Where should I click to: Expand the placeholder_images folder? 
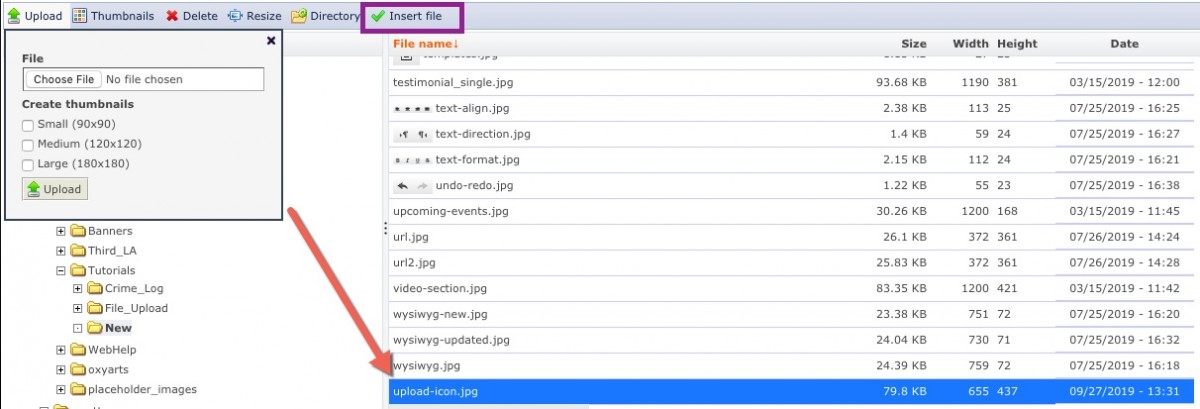(61, 389)
